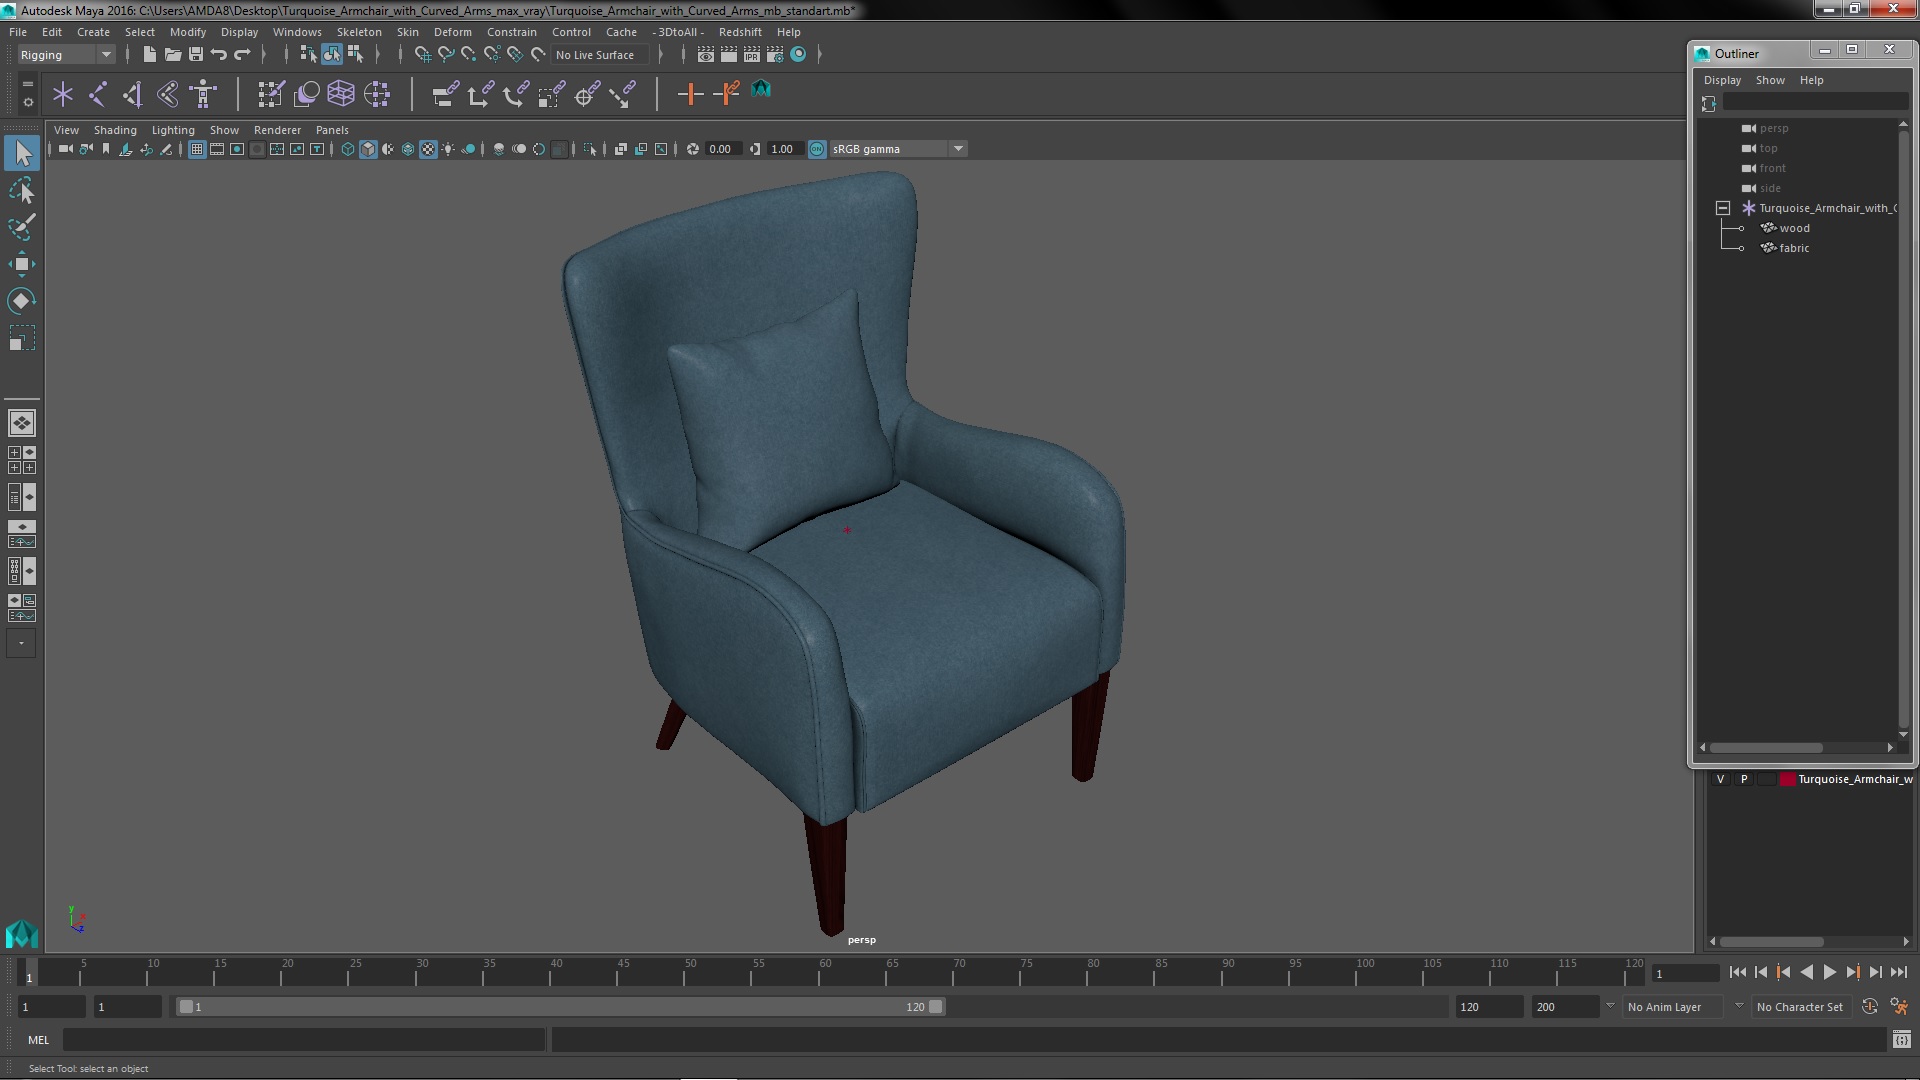Open Render Settings window

click(x=775, y=55)
